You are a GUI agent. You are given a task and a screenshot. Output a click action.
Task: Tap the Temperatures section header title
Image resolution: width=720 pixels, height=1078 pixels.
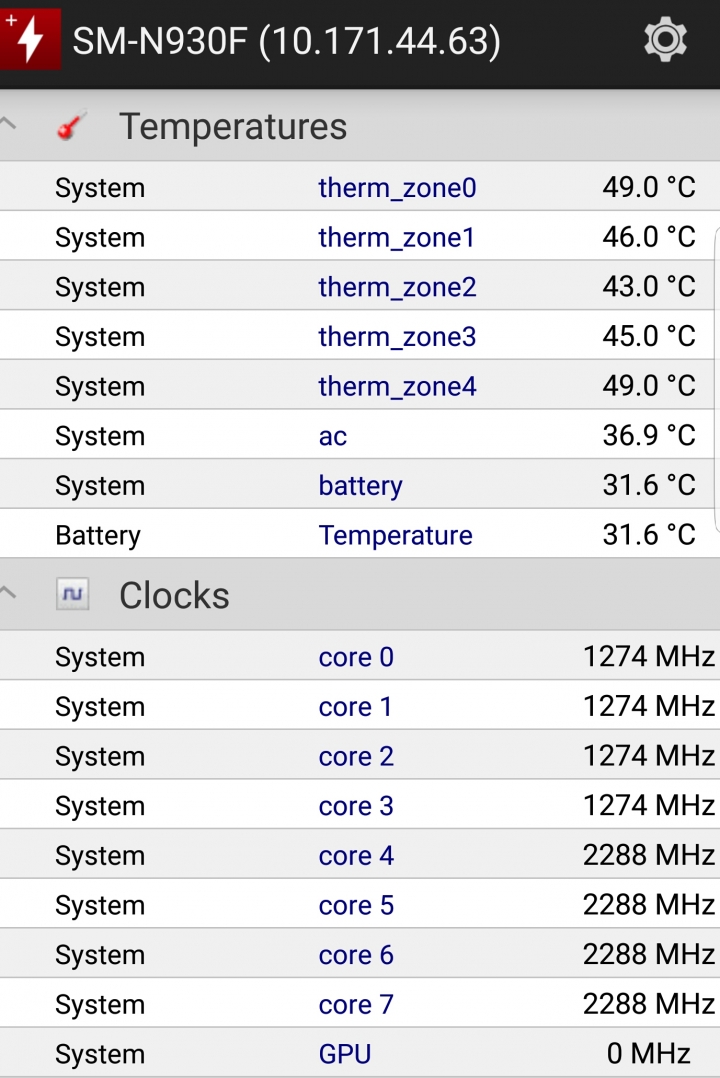(x=233, y=127)
